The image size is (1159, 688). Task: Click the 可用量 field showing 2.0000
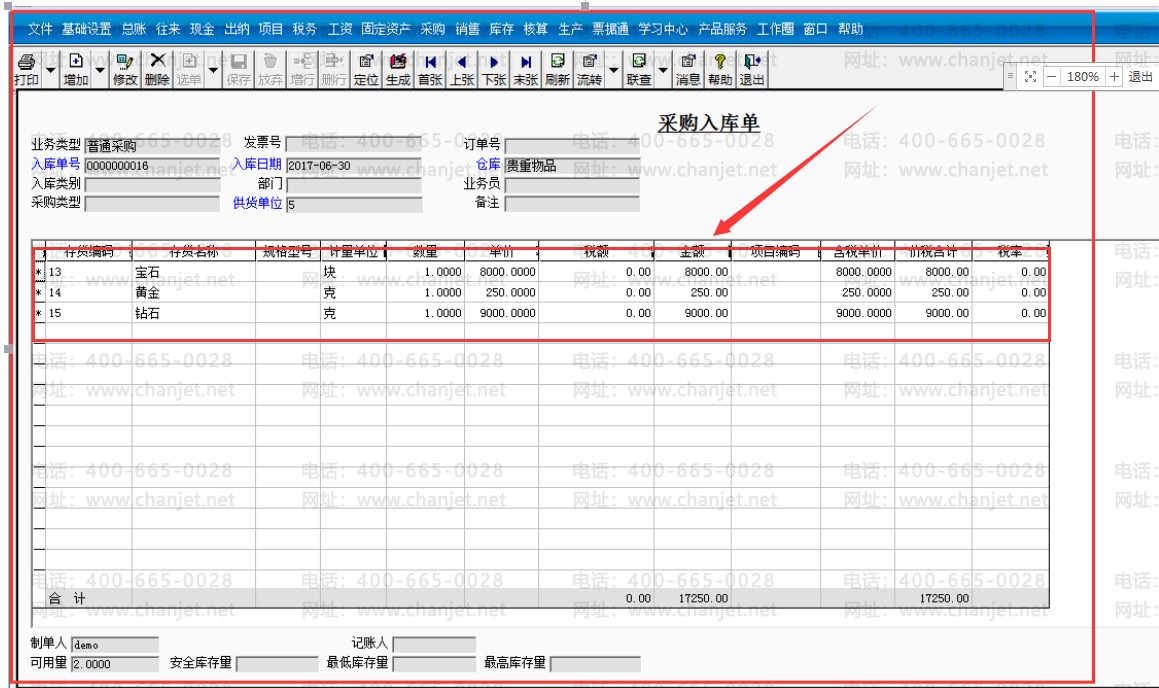coord(115,664)
